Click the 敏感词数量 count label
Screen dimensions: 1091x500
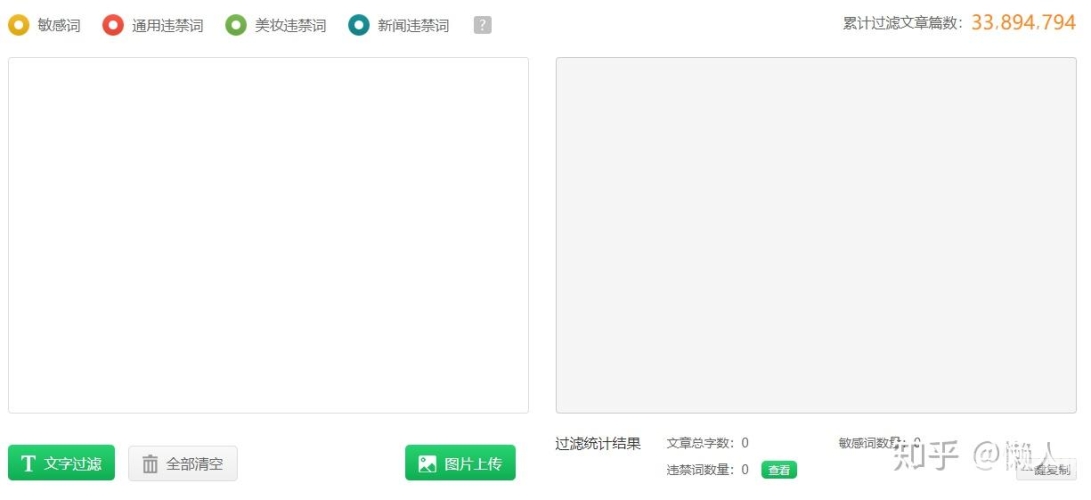coord(879,443)
